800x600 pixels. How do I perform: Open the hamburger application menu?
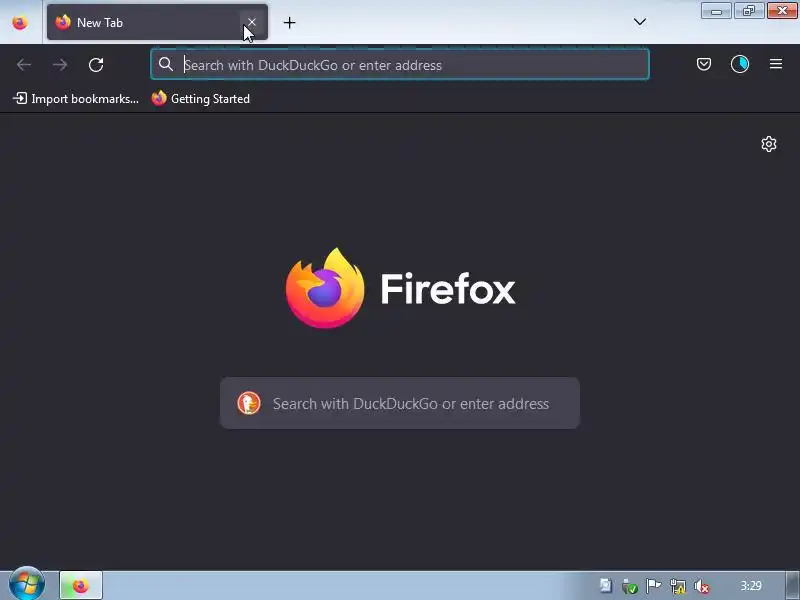coord(776,64)
